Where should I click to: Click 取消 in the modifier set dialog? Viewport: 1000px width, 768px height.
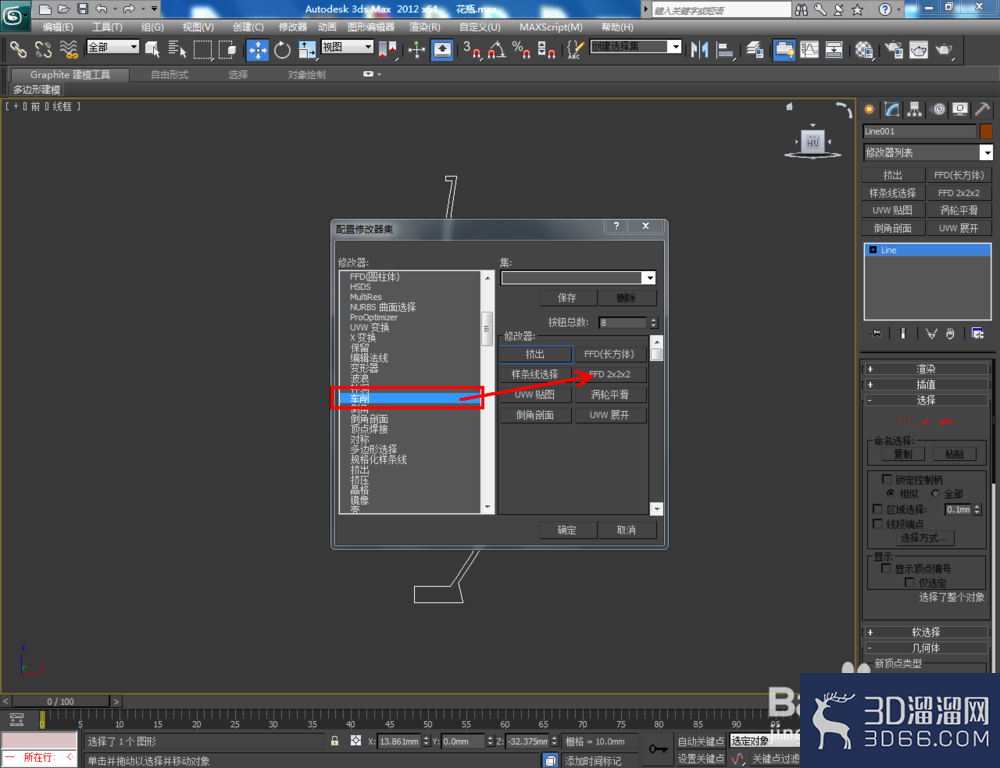click(x=626, y=529)
